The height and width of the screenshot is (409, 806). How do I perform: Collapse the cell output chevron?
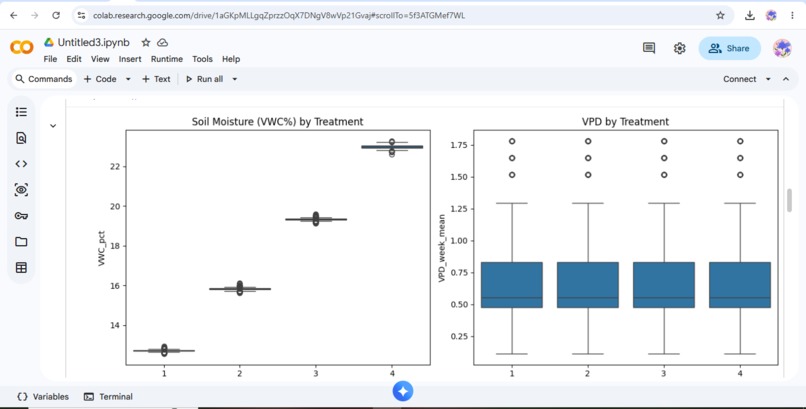(53, 126)
